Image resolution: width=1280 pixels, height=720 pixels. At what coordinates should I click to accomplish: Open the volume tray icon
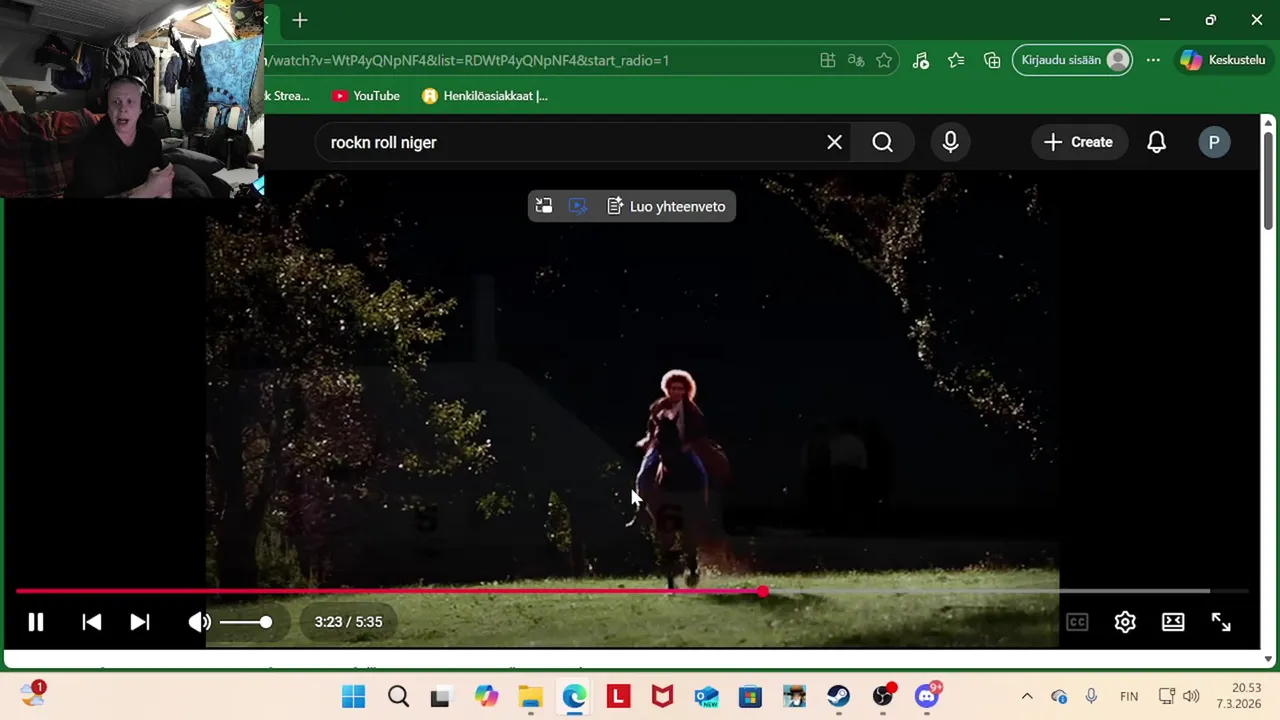1190,696
